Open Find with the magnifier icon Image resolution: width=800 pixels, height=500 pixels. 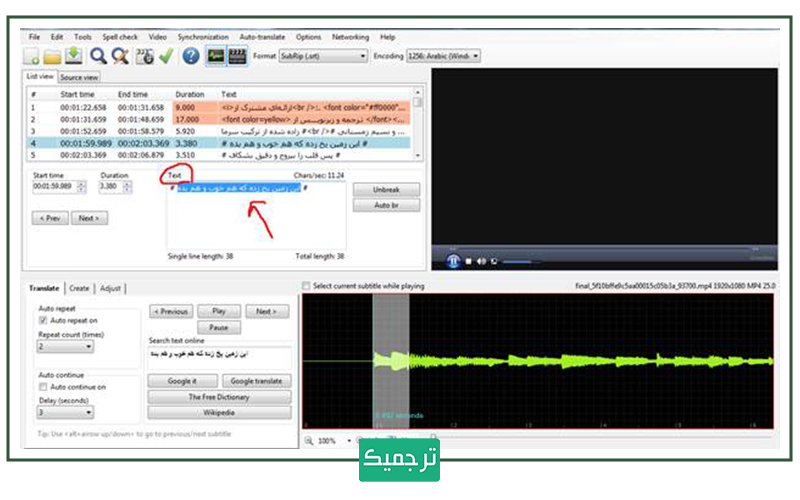pos(98,56)
